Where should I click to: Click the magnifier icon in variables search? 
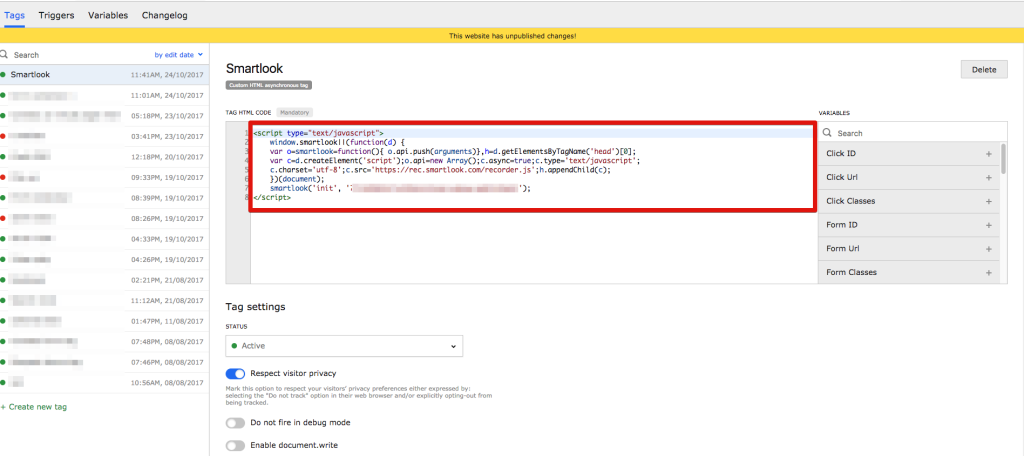(827, 133)
